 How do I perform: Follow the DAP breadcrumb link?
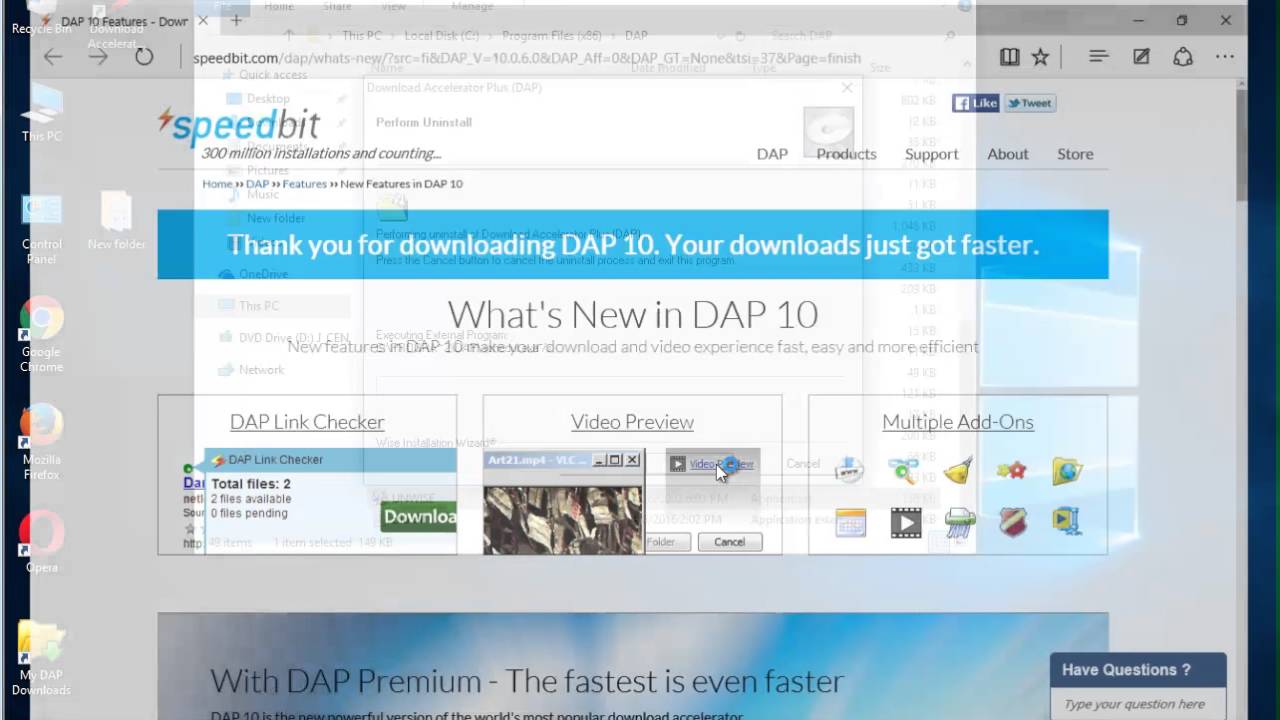click(x=257, y=184)
